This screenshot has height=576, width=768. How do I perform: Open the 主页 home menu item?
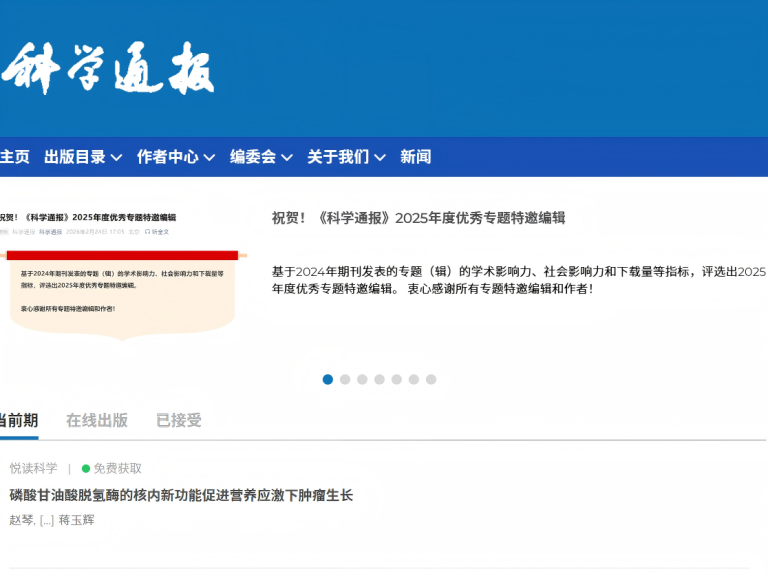point(15,157)
